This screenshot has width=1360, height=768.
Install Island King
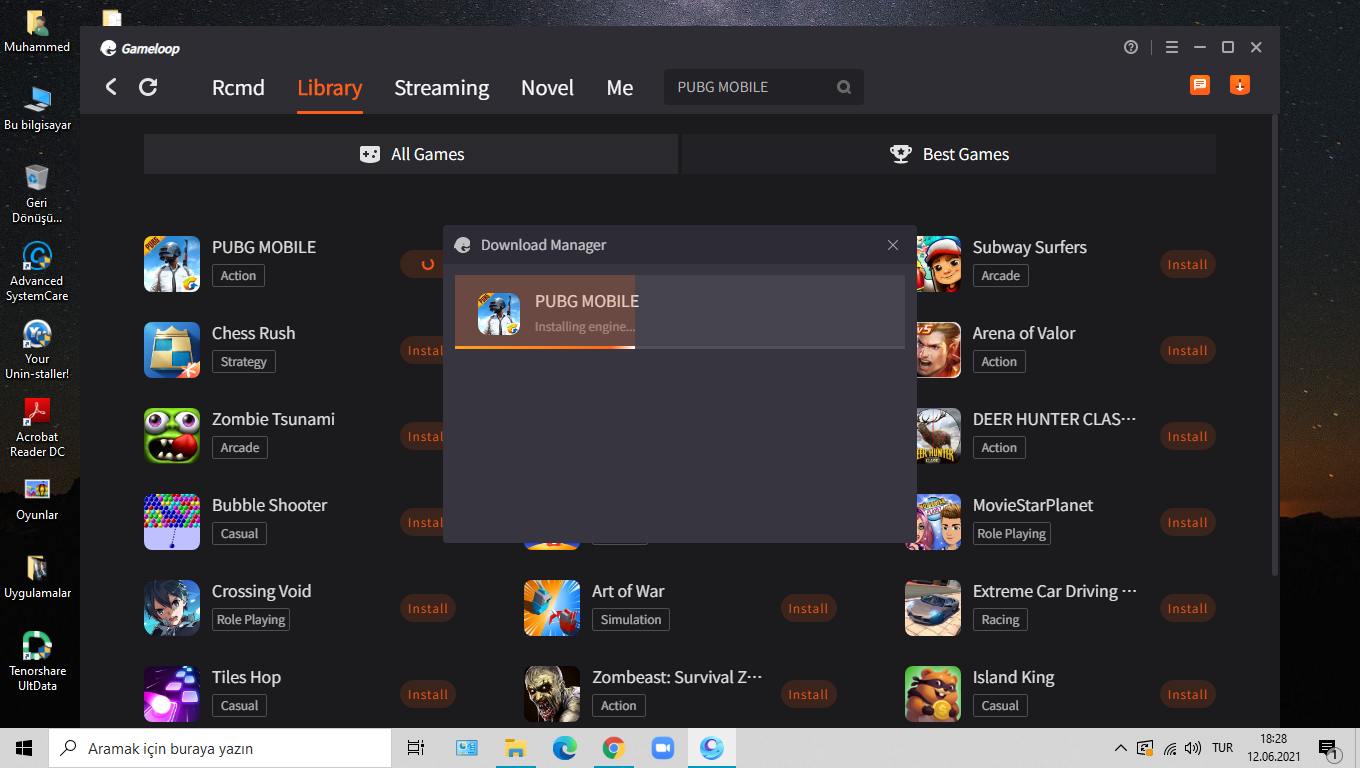[x=1188, y=695]
